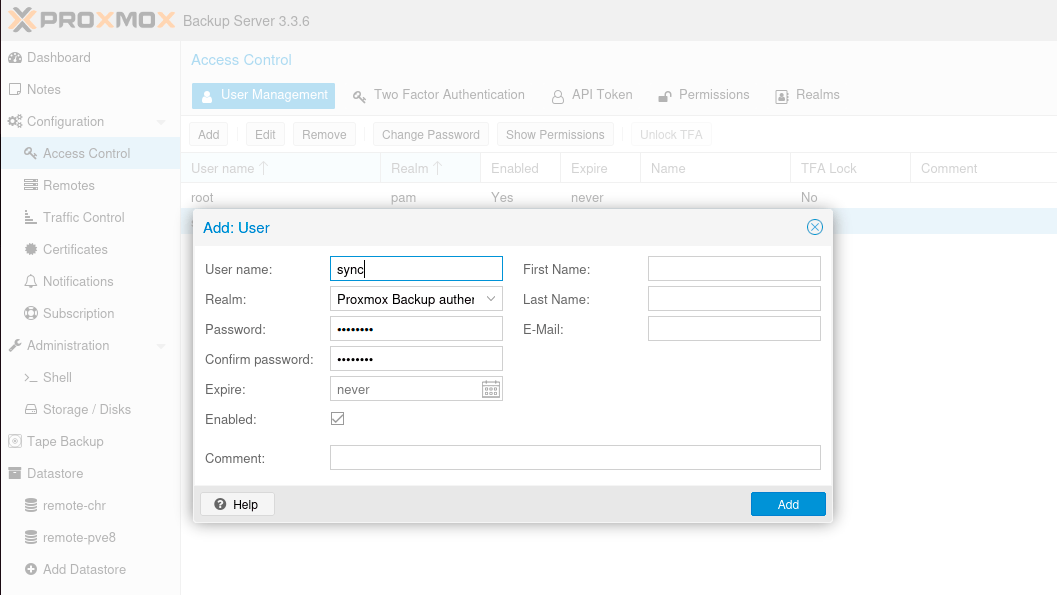Image resolution: width=1057 pixels, height=595 pixels.
Task: Click the remote-chr datastore icon
Action: coord(31,506)
